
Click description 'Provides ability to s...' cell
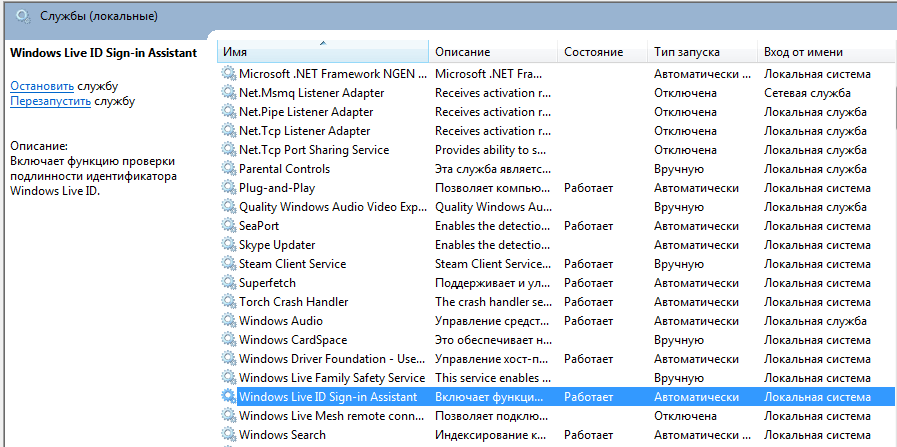point(490,150)
